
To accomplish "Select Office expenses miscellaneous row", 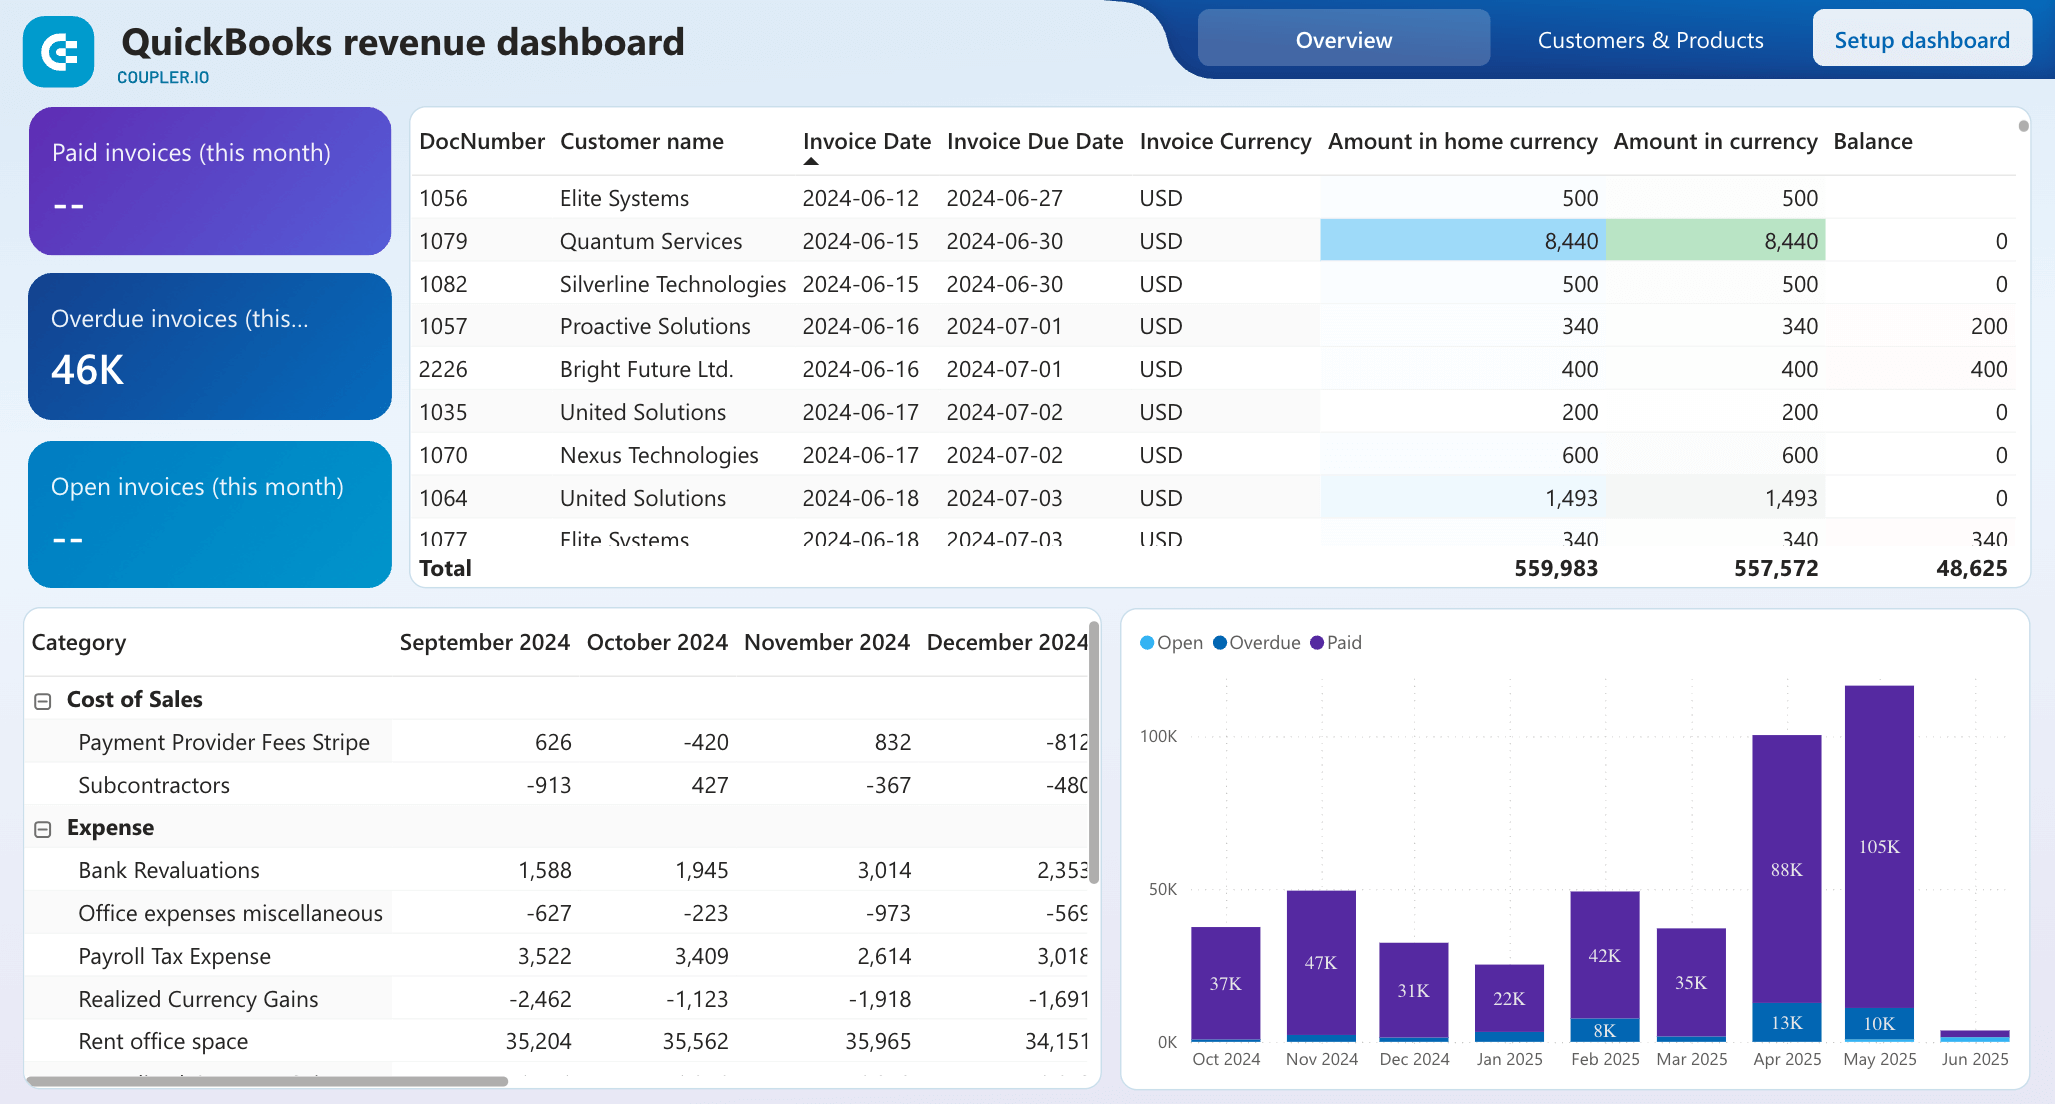I will (x=230, y=913).
